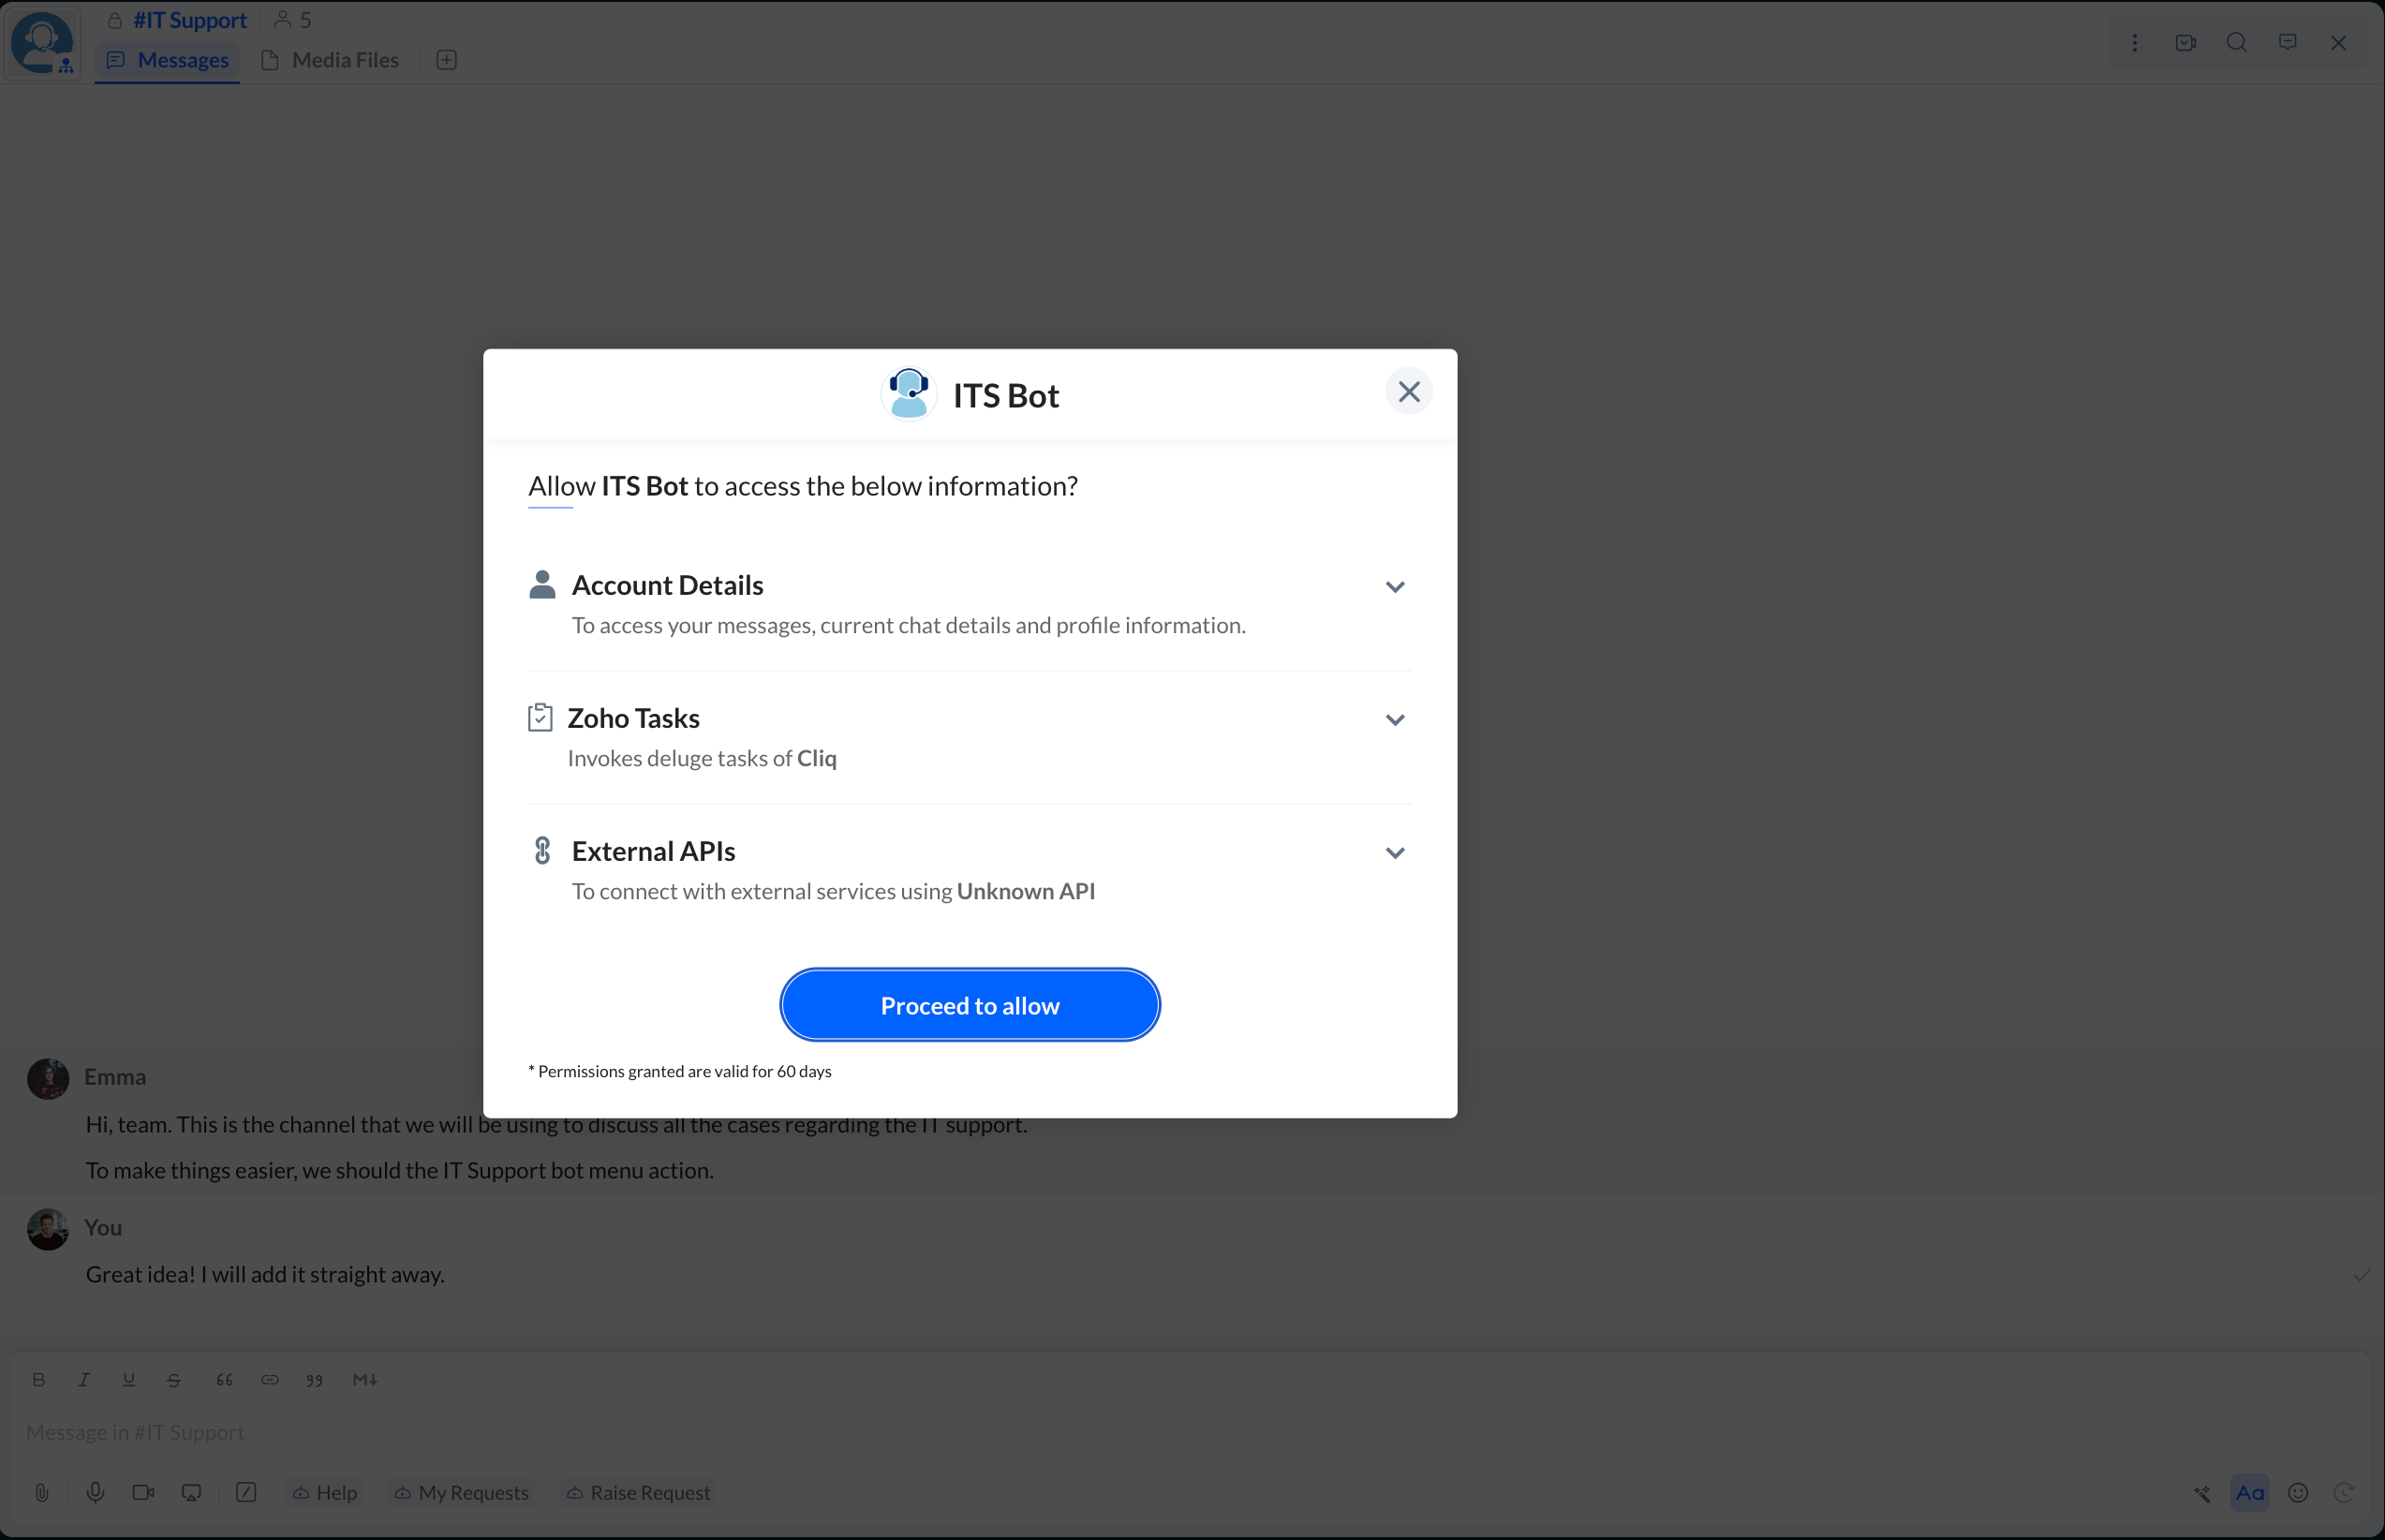2385x1540 pixels.
Task: Switch to the Messages tab
Action: pos(167,60)
